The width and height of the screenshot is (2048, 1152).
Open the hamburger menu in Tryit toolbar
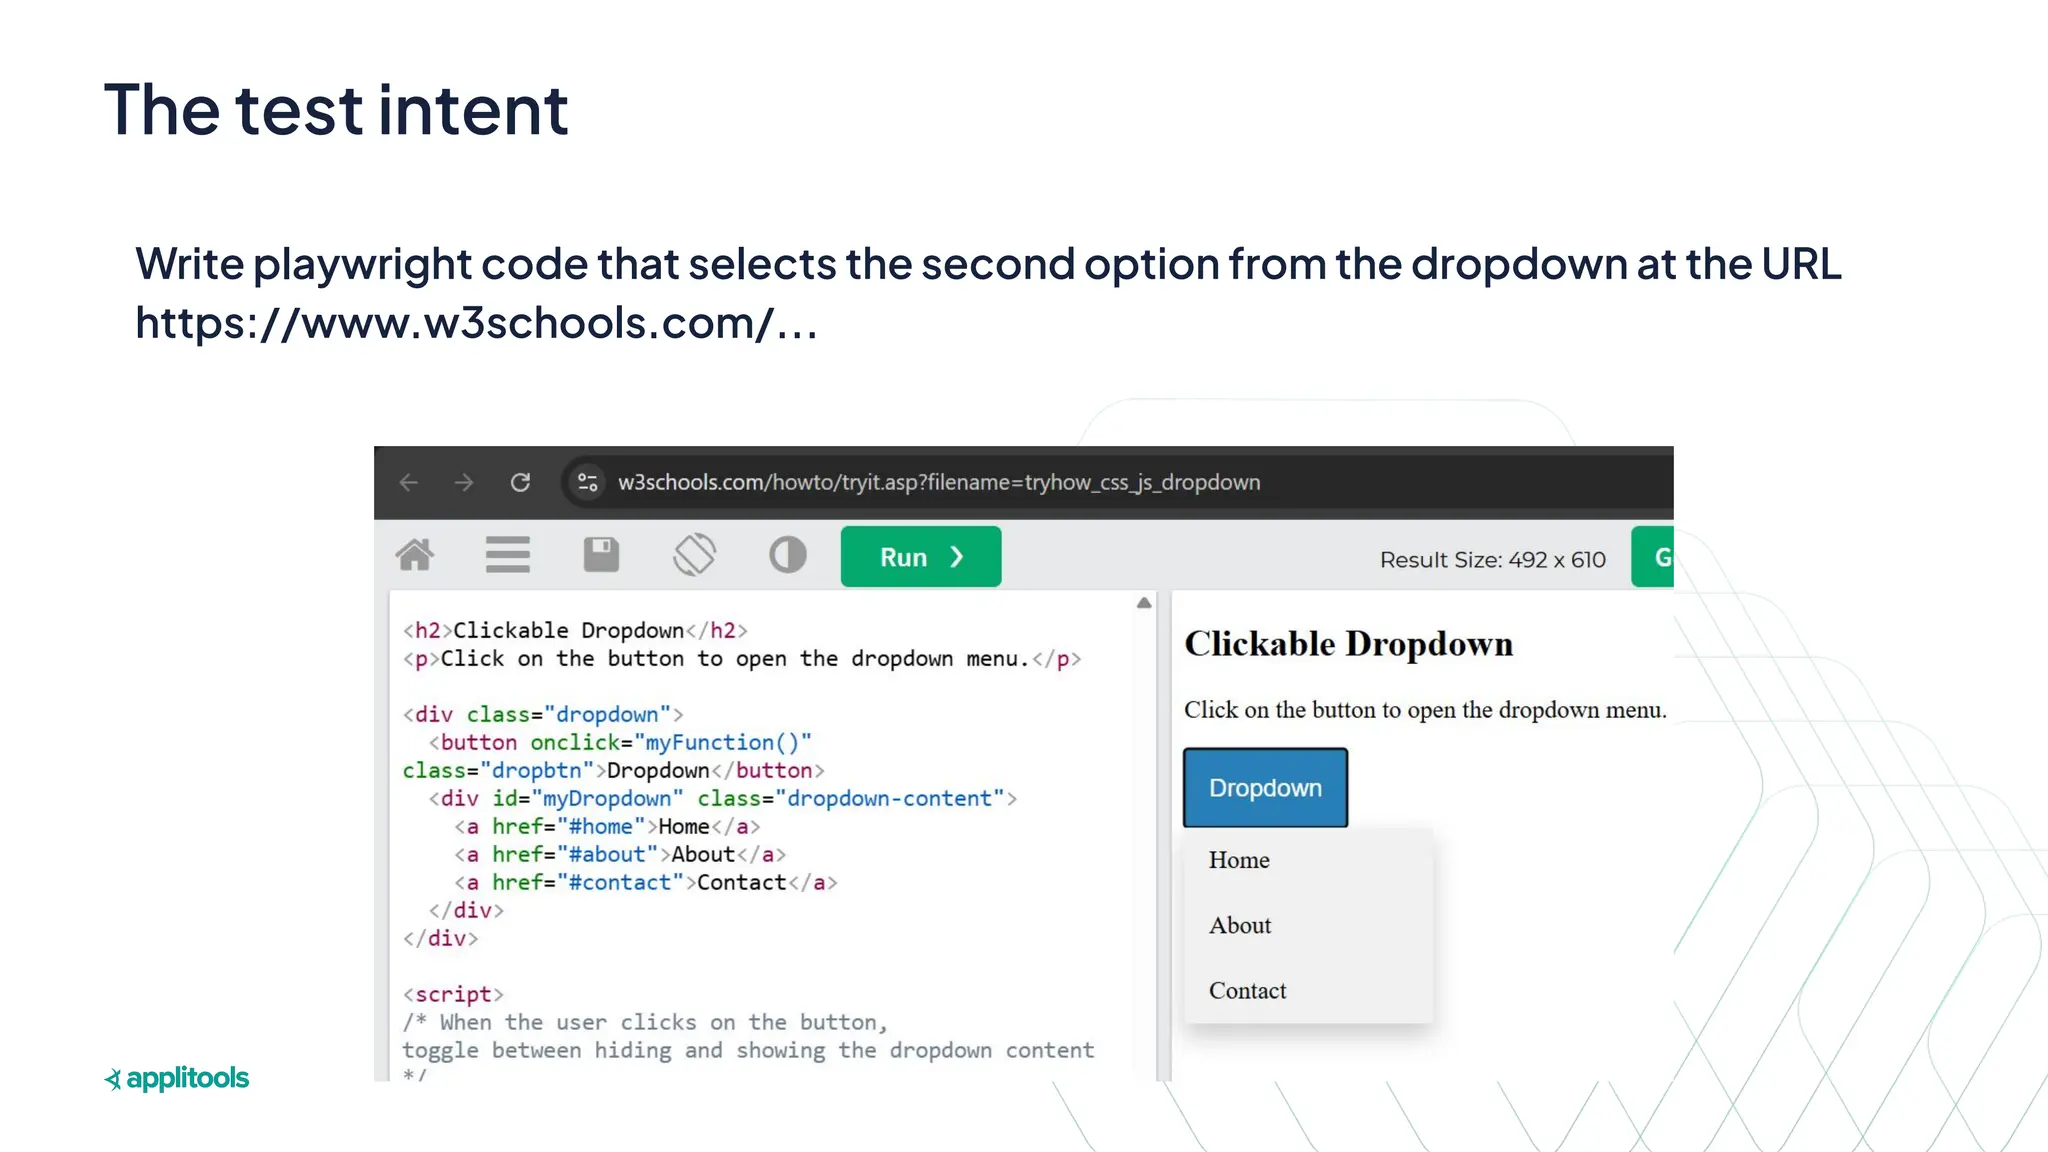point(508,555)
